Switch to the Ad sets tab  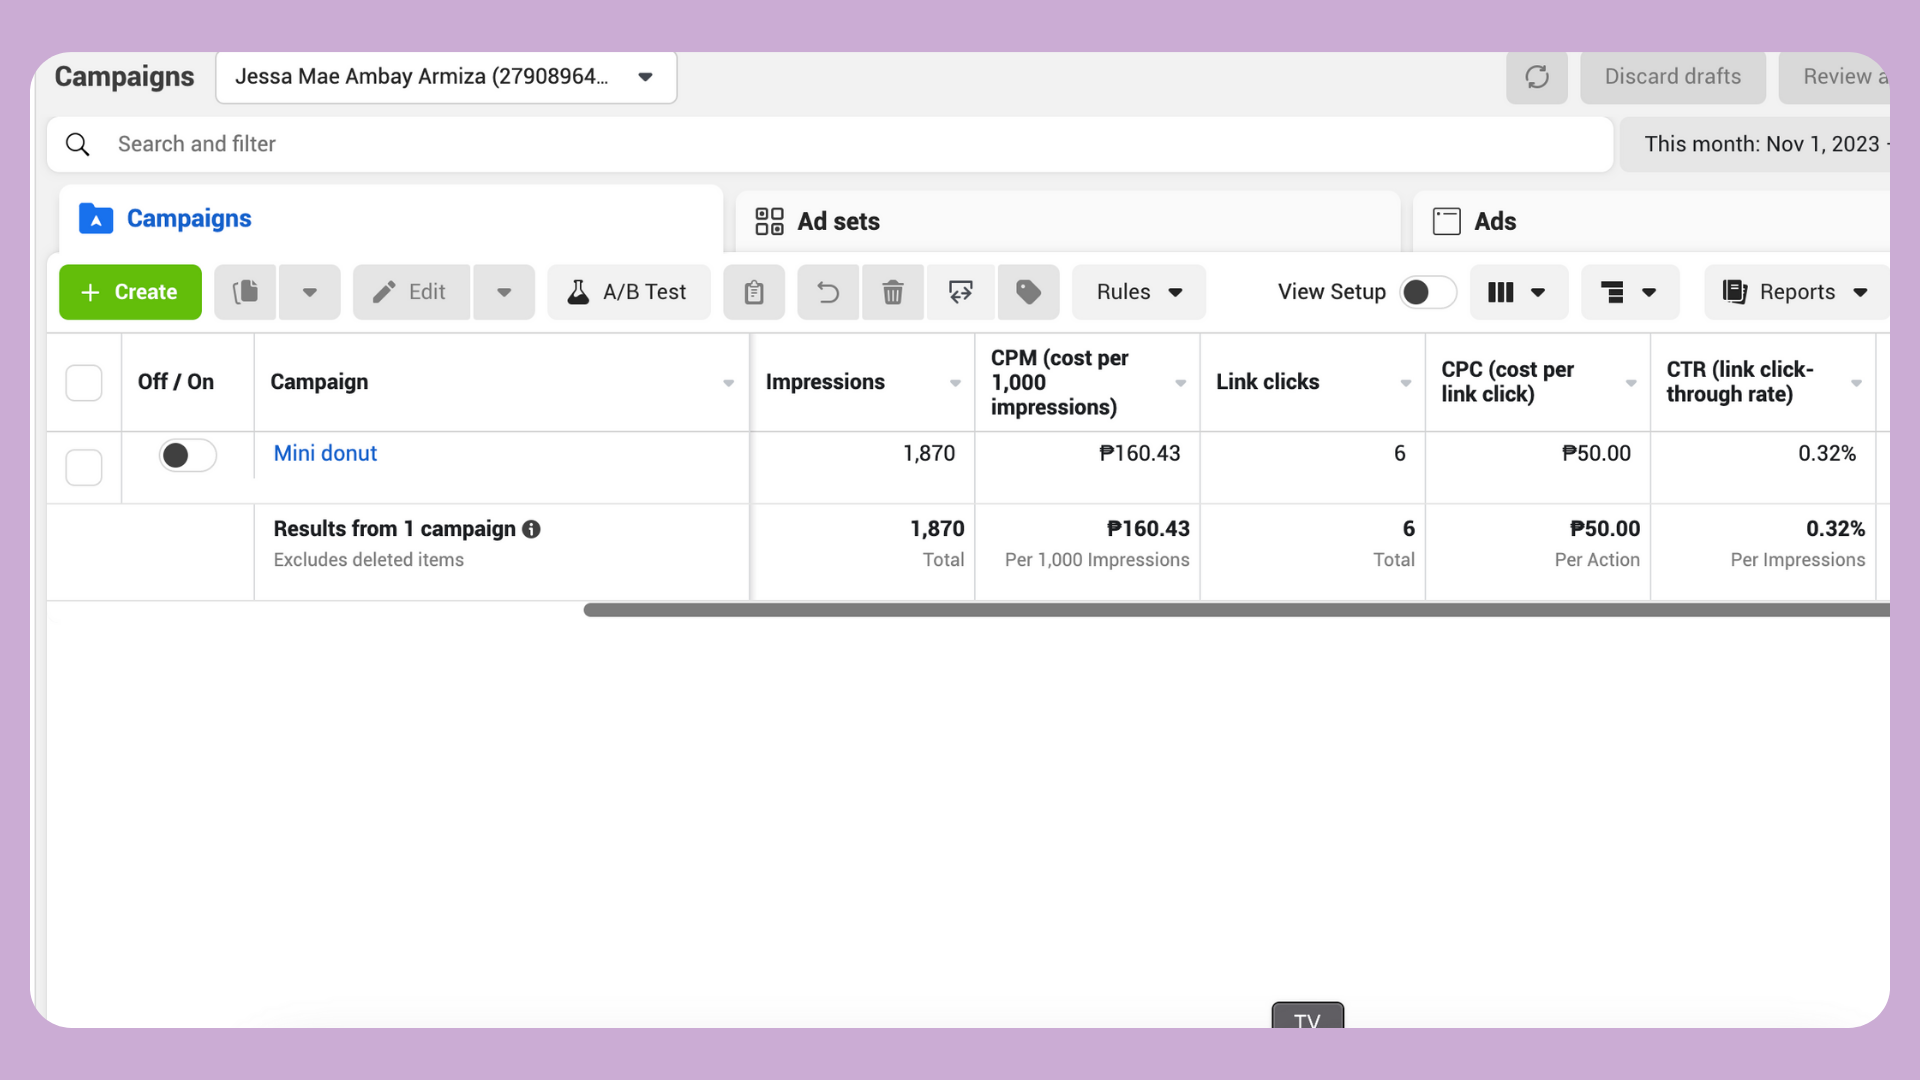(838, 221)
